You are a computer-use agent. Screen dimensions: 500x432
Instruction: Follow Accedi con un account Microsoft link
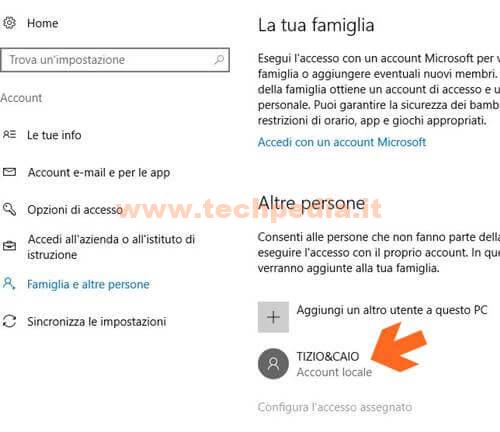pyautogui.click(x=342, y=142)
